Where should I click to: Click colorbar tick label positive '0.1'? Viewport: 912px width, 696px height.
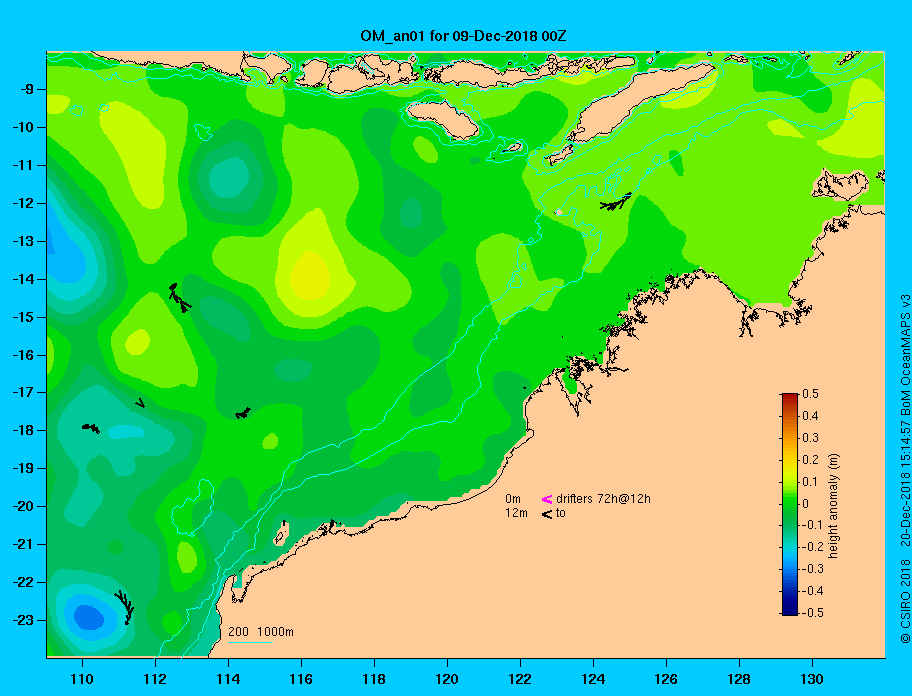[810, 482]
